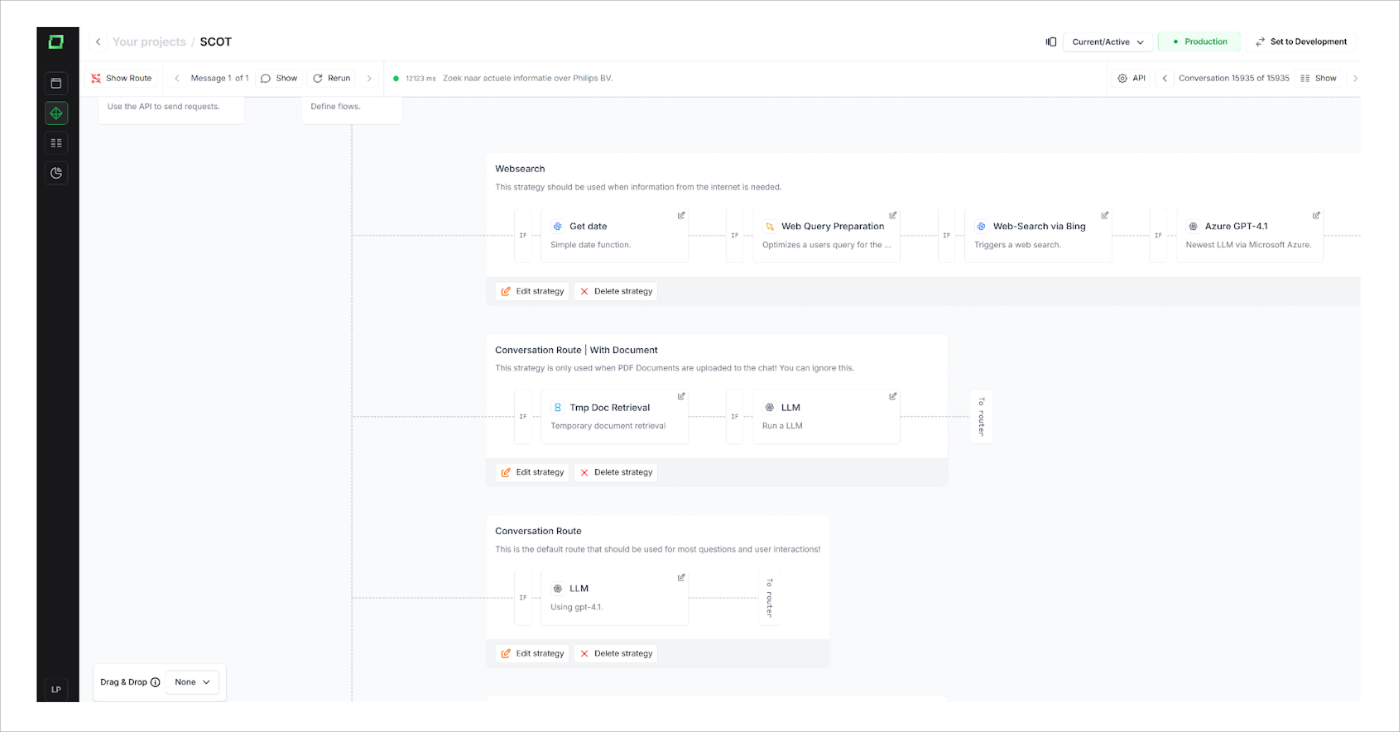Screen dimensions: 1400x732
Task: Go to previous message arrow
Action: [x=177, y=78]
